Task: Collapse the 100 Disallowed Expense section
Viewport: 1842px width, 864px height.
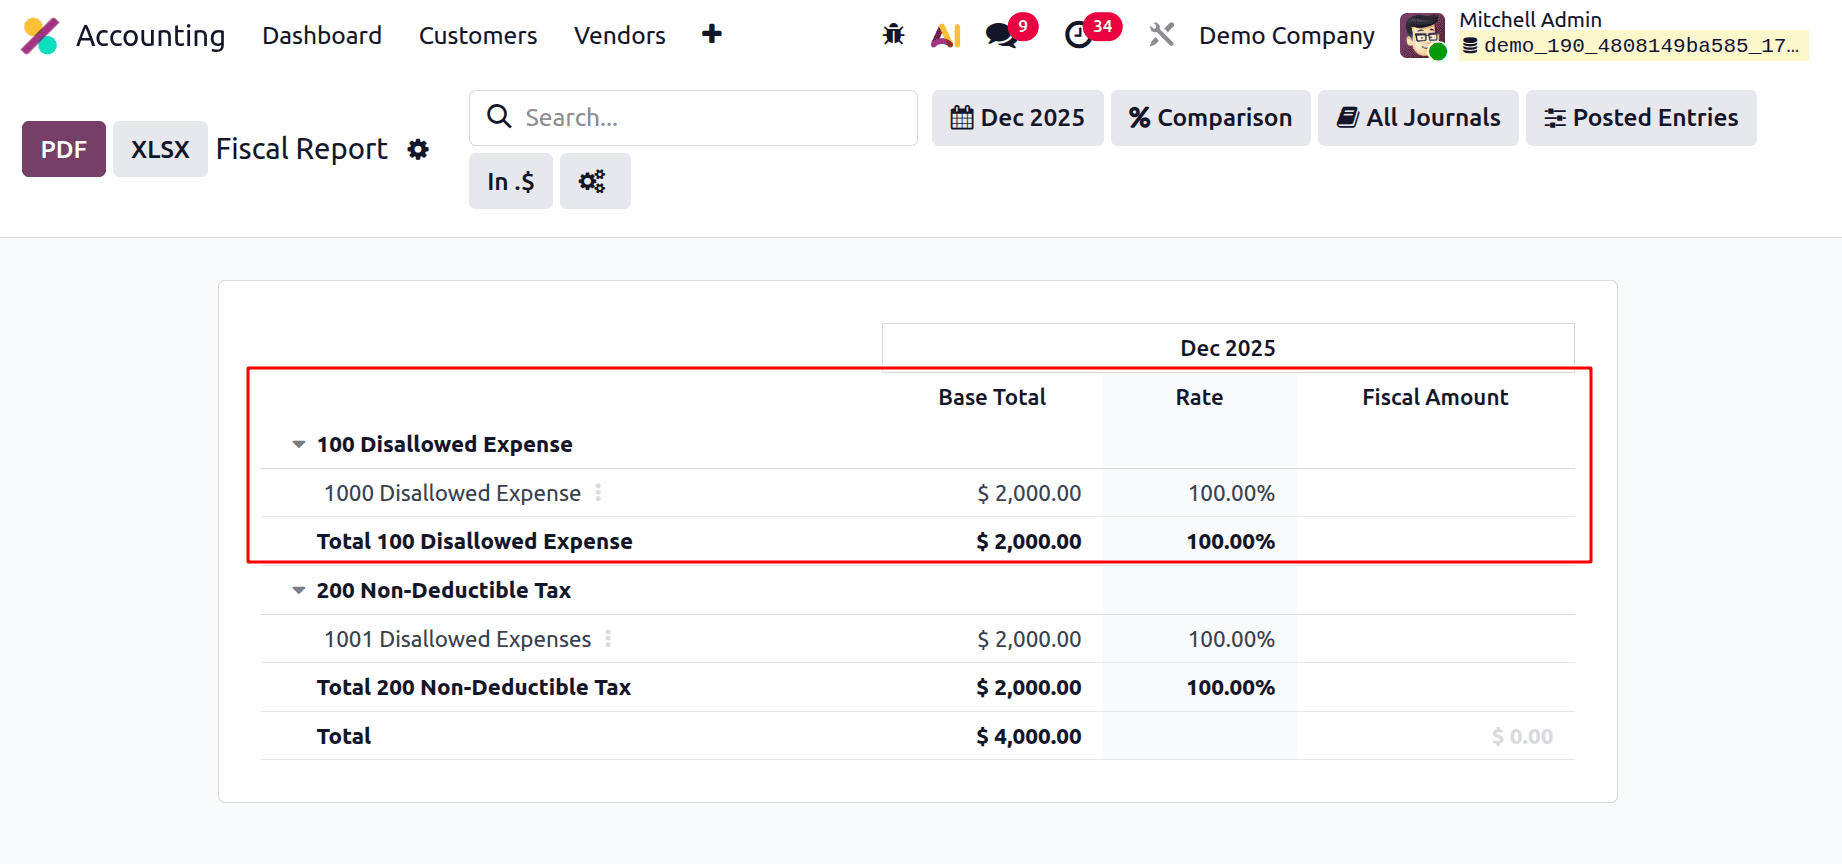Action: tap(298, 444)
